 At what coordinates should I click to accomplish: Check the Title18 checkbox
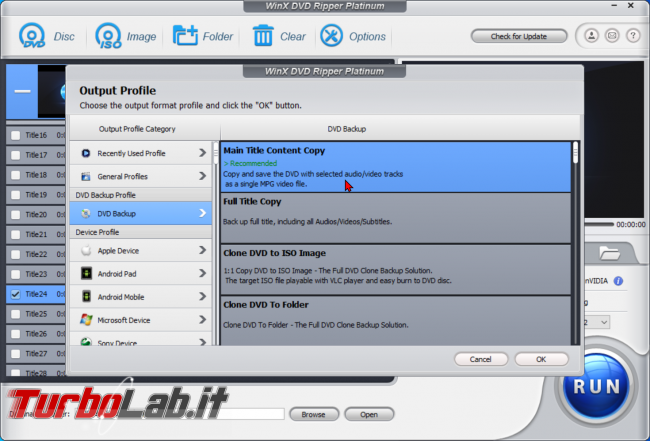15,175
